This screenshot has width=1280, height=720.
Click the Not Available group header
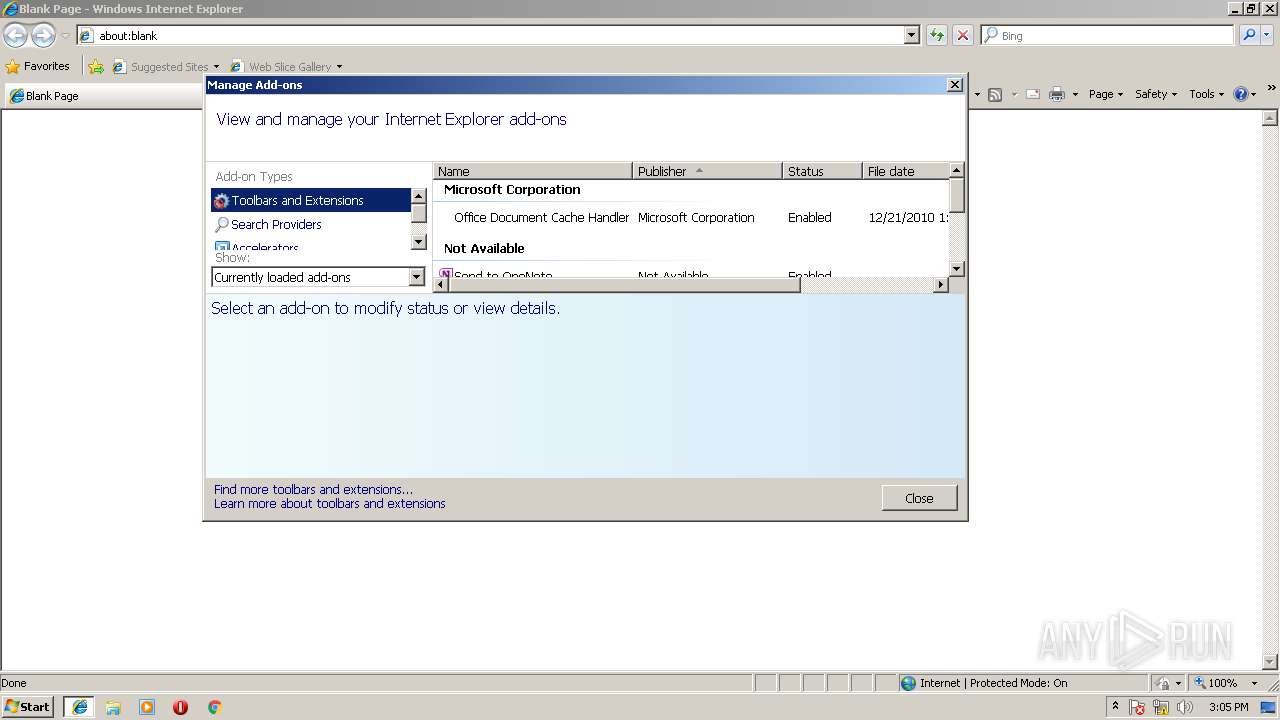[484, 248]
